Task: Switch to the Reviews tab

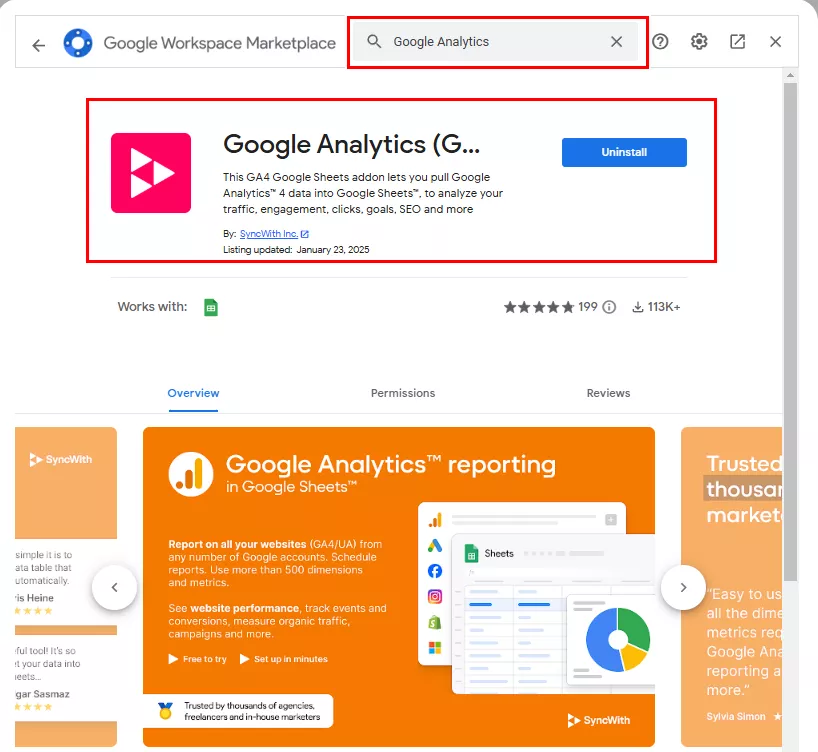Action: (608, 393)
